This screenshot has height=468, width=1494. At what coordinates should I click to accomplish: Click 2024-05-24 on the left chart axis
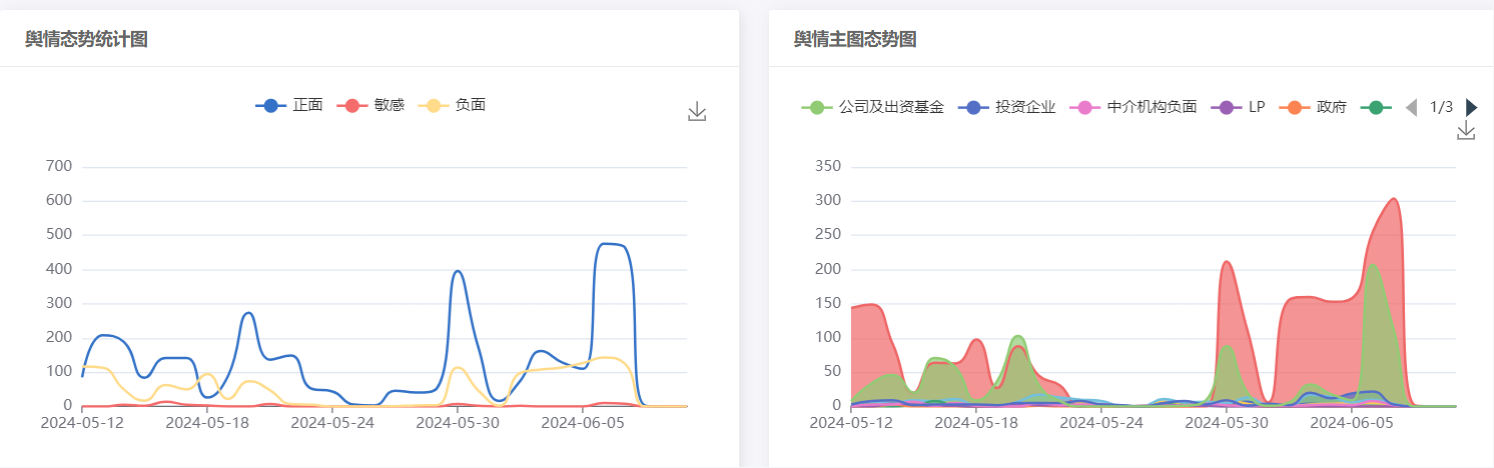332,422
